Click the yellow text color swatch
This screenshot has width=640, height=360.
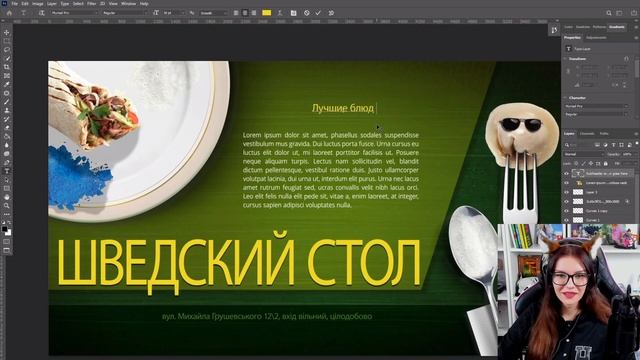tap(267, 13)
